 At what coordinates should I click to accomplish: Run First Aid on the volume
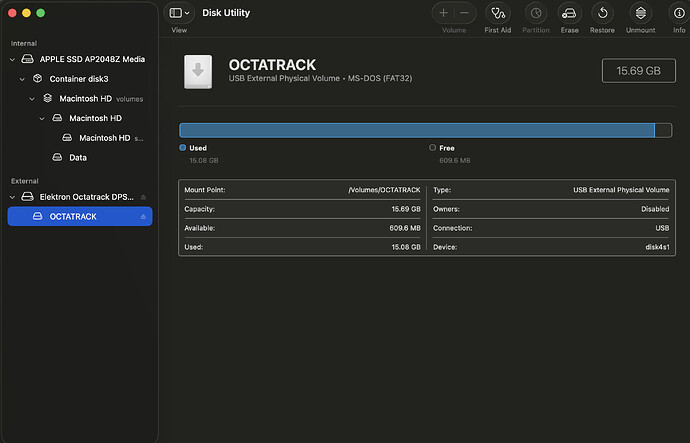pos(498,14)
